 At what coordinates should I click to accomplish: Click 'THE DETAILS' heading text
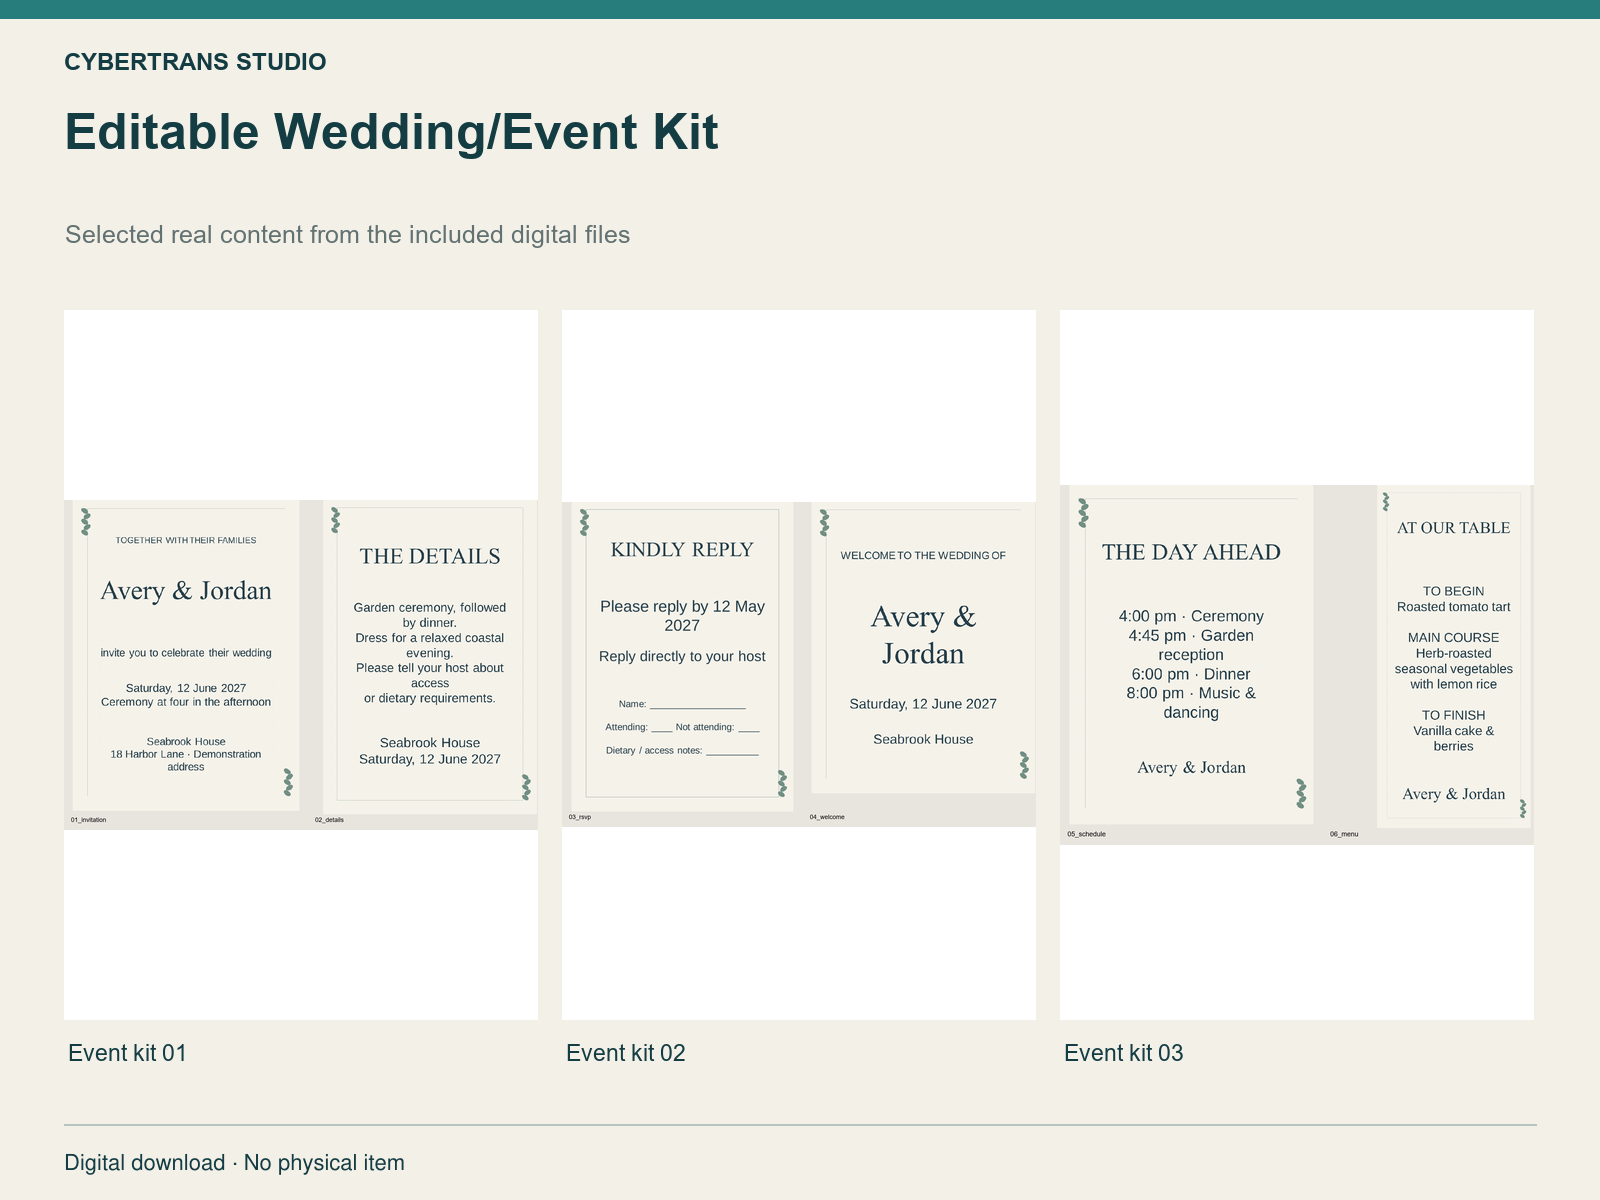[430, 556]
